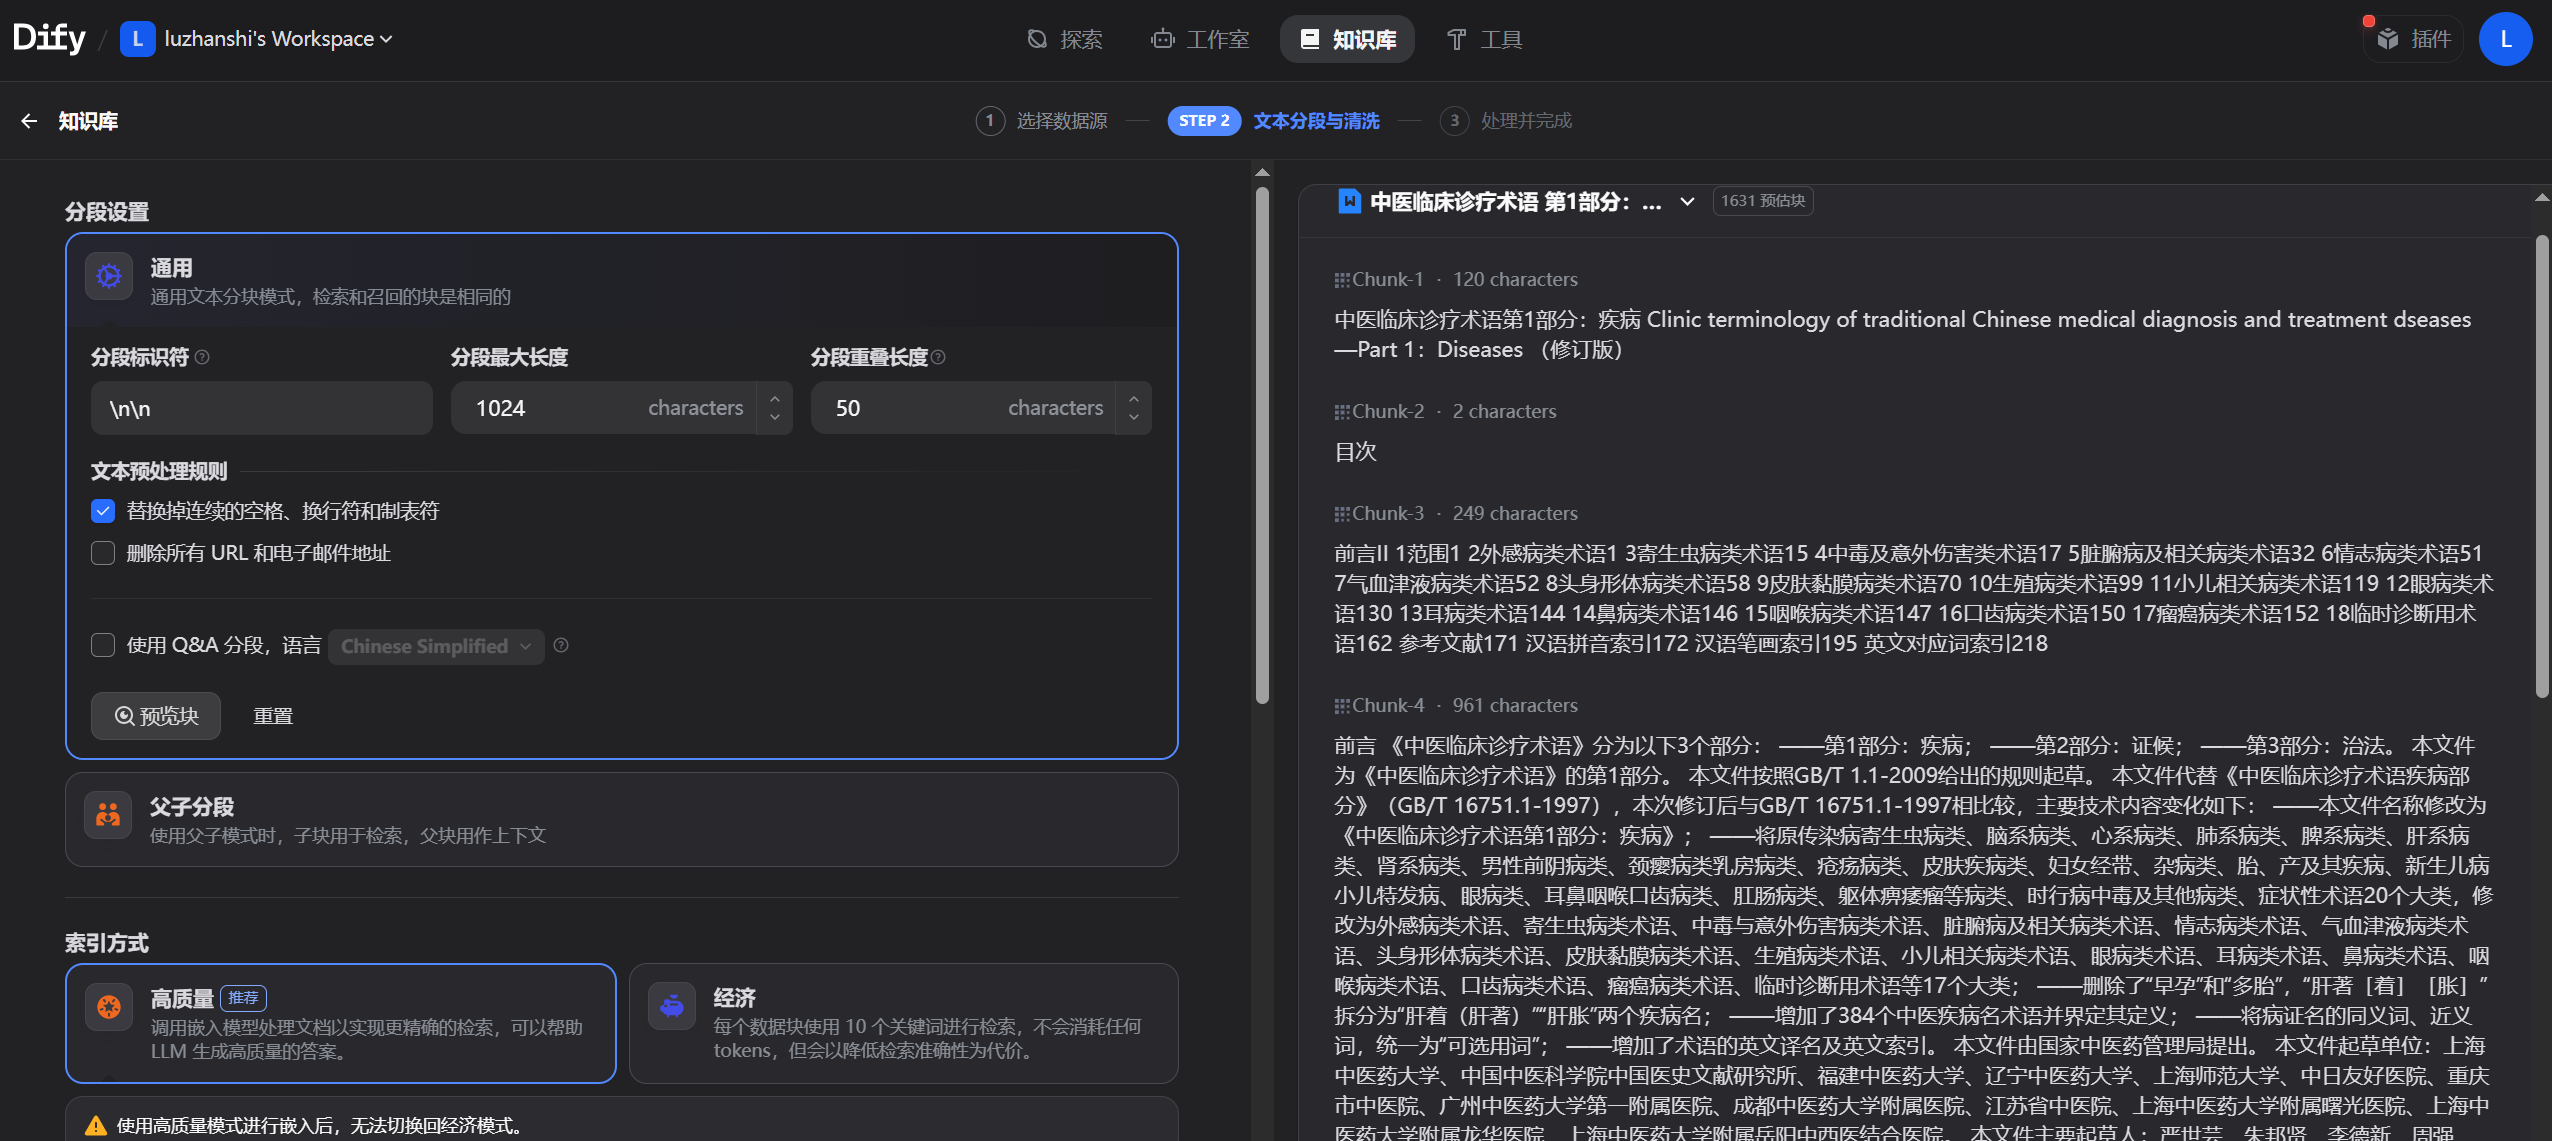The image size is (2552, 1141).
Task: Enable 删除所有 URL 和电子邮件地址 checkbox
Action: pyautogui.click(x=103, y=553)
